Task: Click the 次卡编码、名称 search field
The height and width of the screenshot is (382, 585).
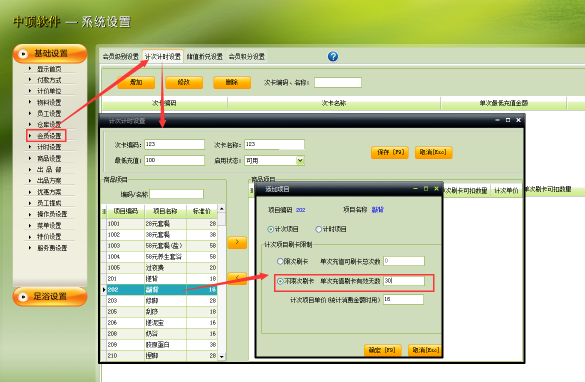Action: tap(338, 82)
